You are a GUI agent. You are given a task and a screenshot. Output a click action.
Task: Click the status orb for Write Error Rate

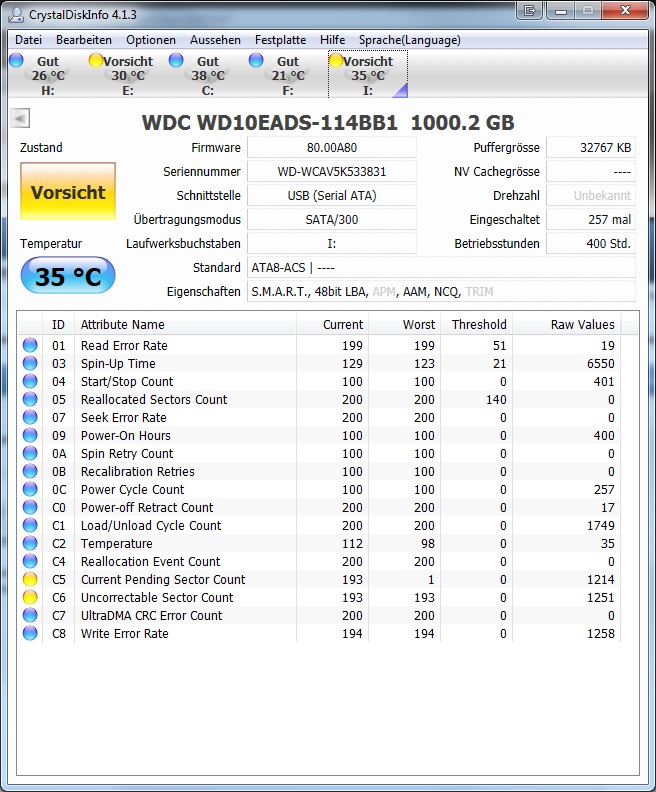point(30,633)
